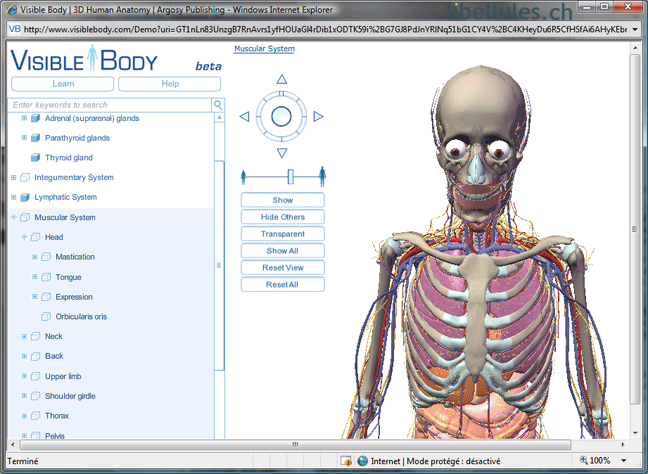Toggle visibility cube for Shoulder girdle
The image size is (648, 474).
click(36, 396)
